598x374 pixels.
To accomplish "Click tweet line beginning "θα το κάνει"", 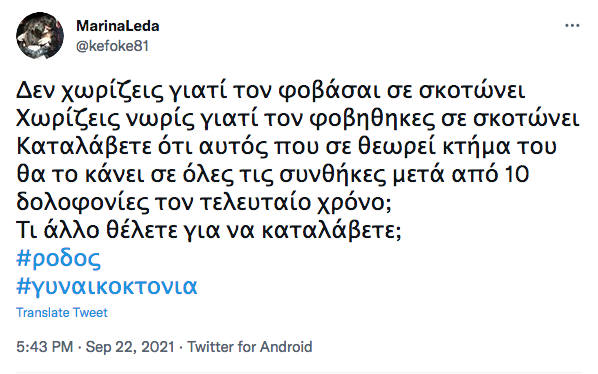I will (273, 174).
